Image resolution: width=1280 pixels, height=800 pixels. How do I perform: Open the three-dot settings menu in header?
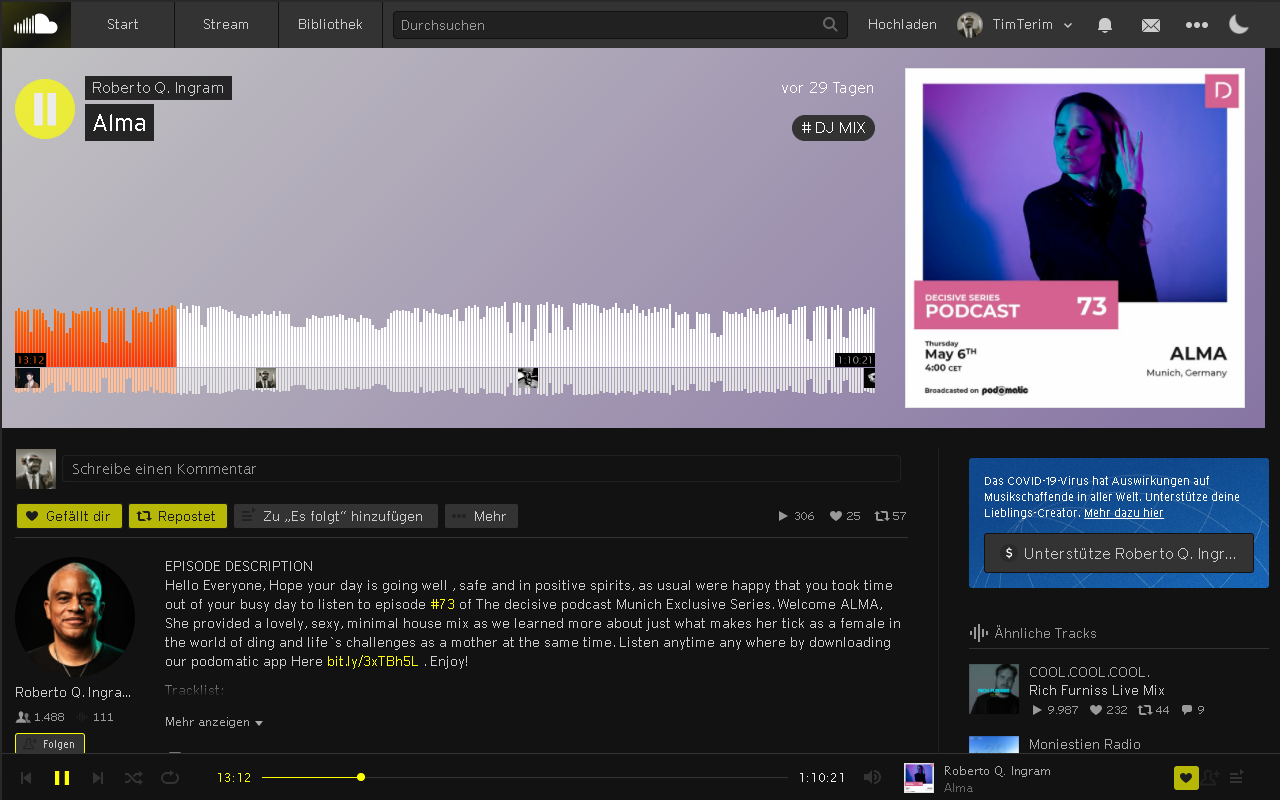click(1197, 25)
